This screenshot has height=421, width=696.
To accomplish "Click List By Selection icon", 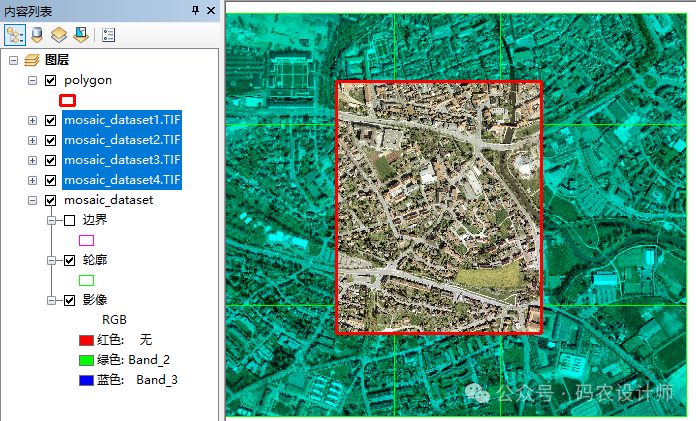I will coord(81,34).
